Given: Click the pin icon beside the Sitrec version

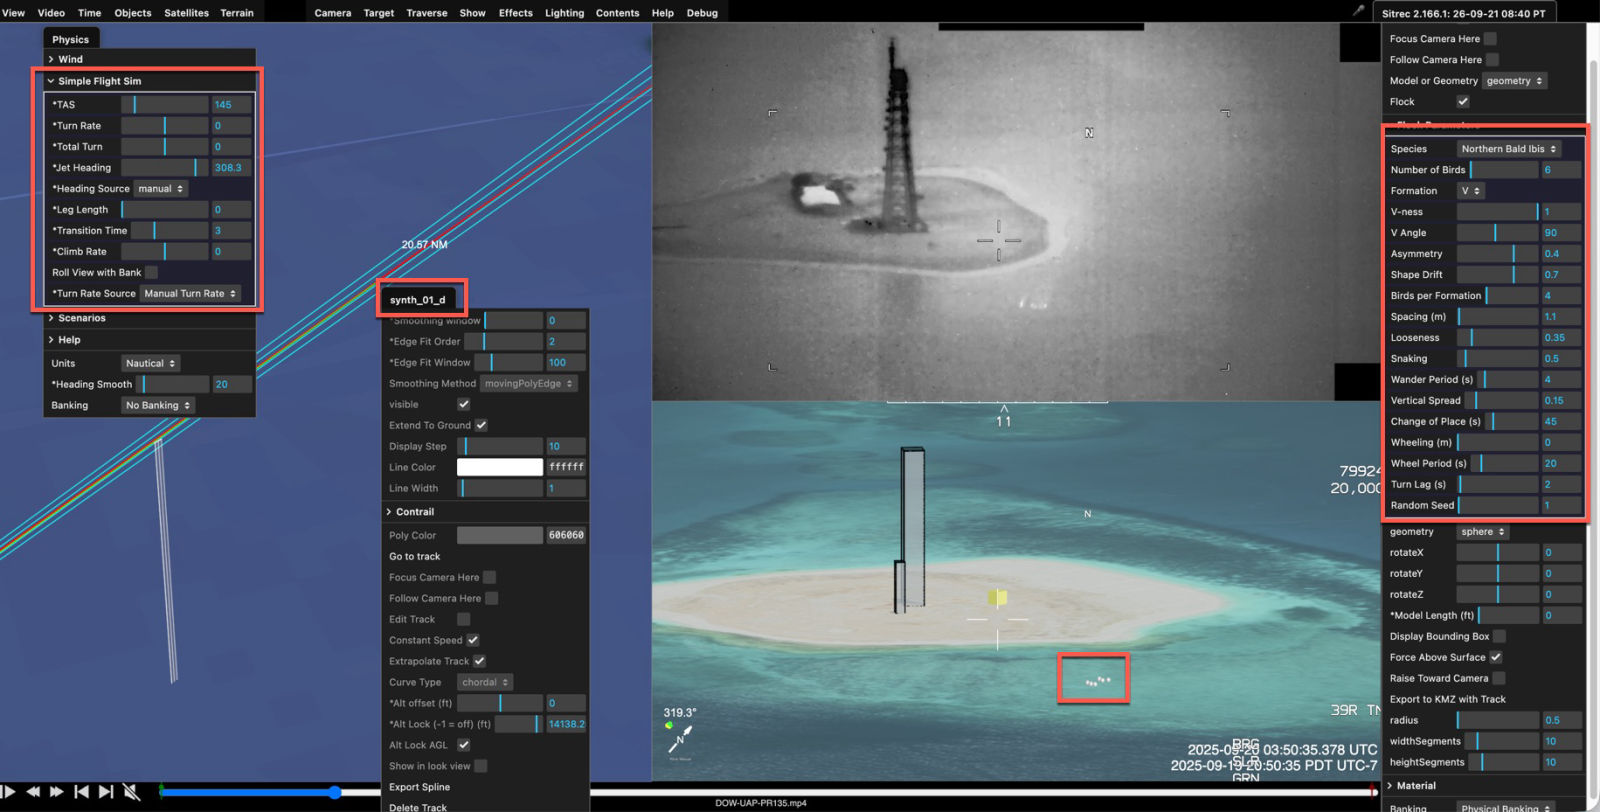Looking at the screenshot, I should tap(1358, 10).
